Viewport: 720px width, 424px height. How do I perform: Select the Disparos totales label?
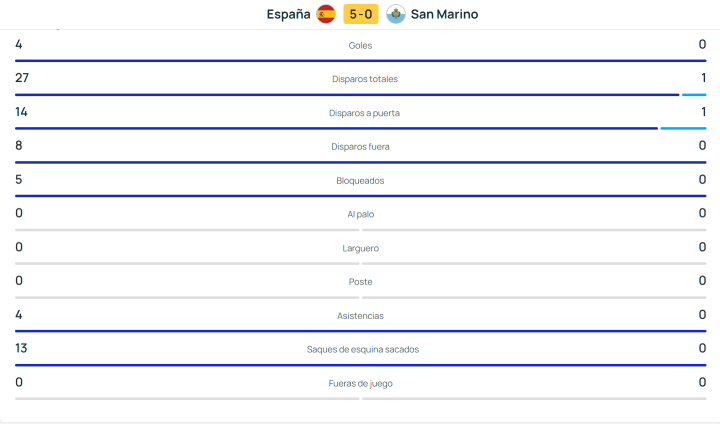pos(360,79)
